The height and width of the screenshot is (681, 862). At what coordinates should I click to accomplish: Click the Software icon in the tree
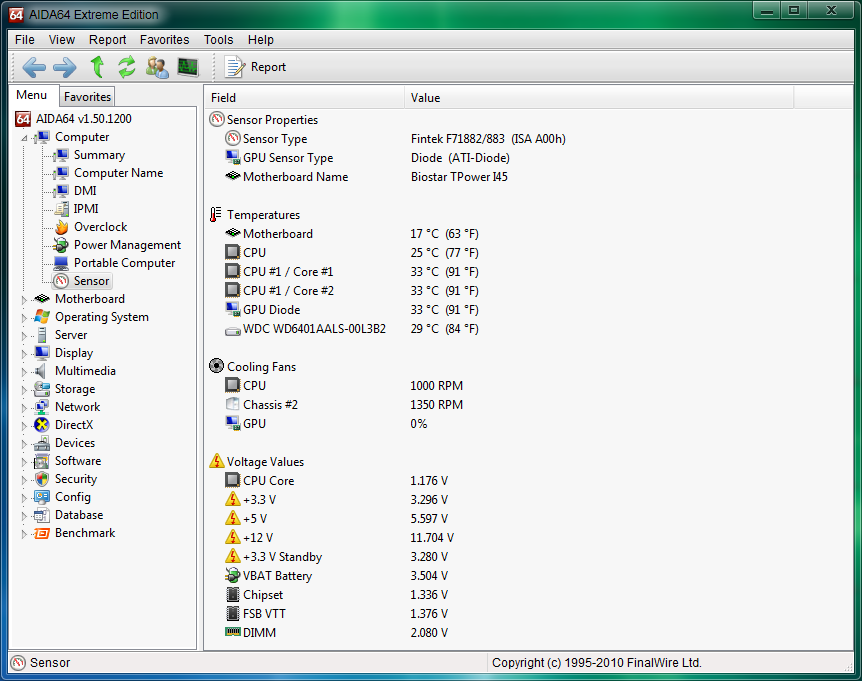42,461
